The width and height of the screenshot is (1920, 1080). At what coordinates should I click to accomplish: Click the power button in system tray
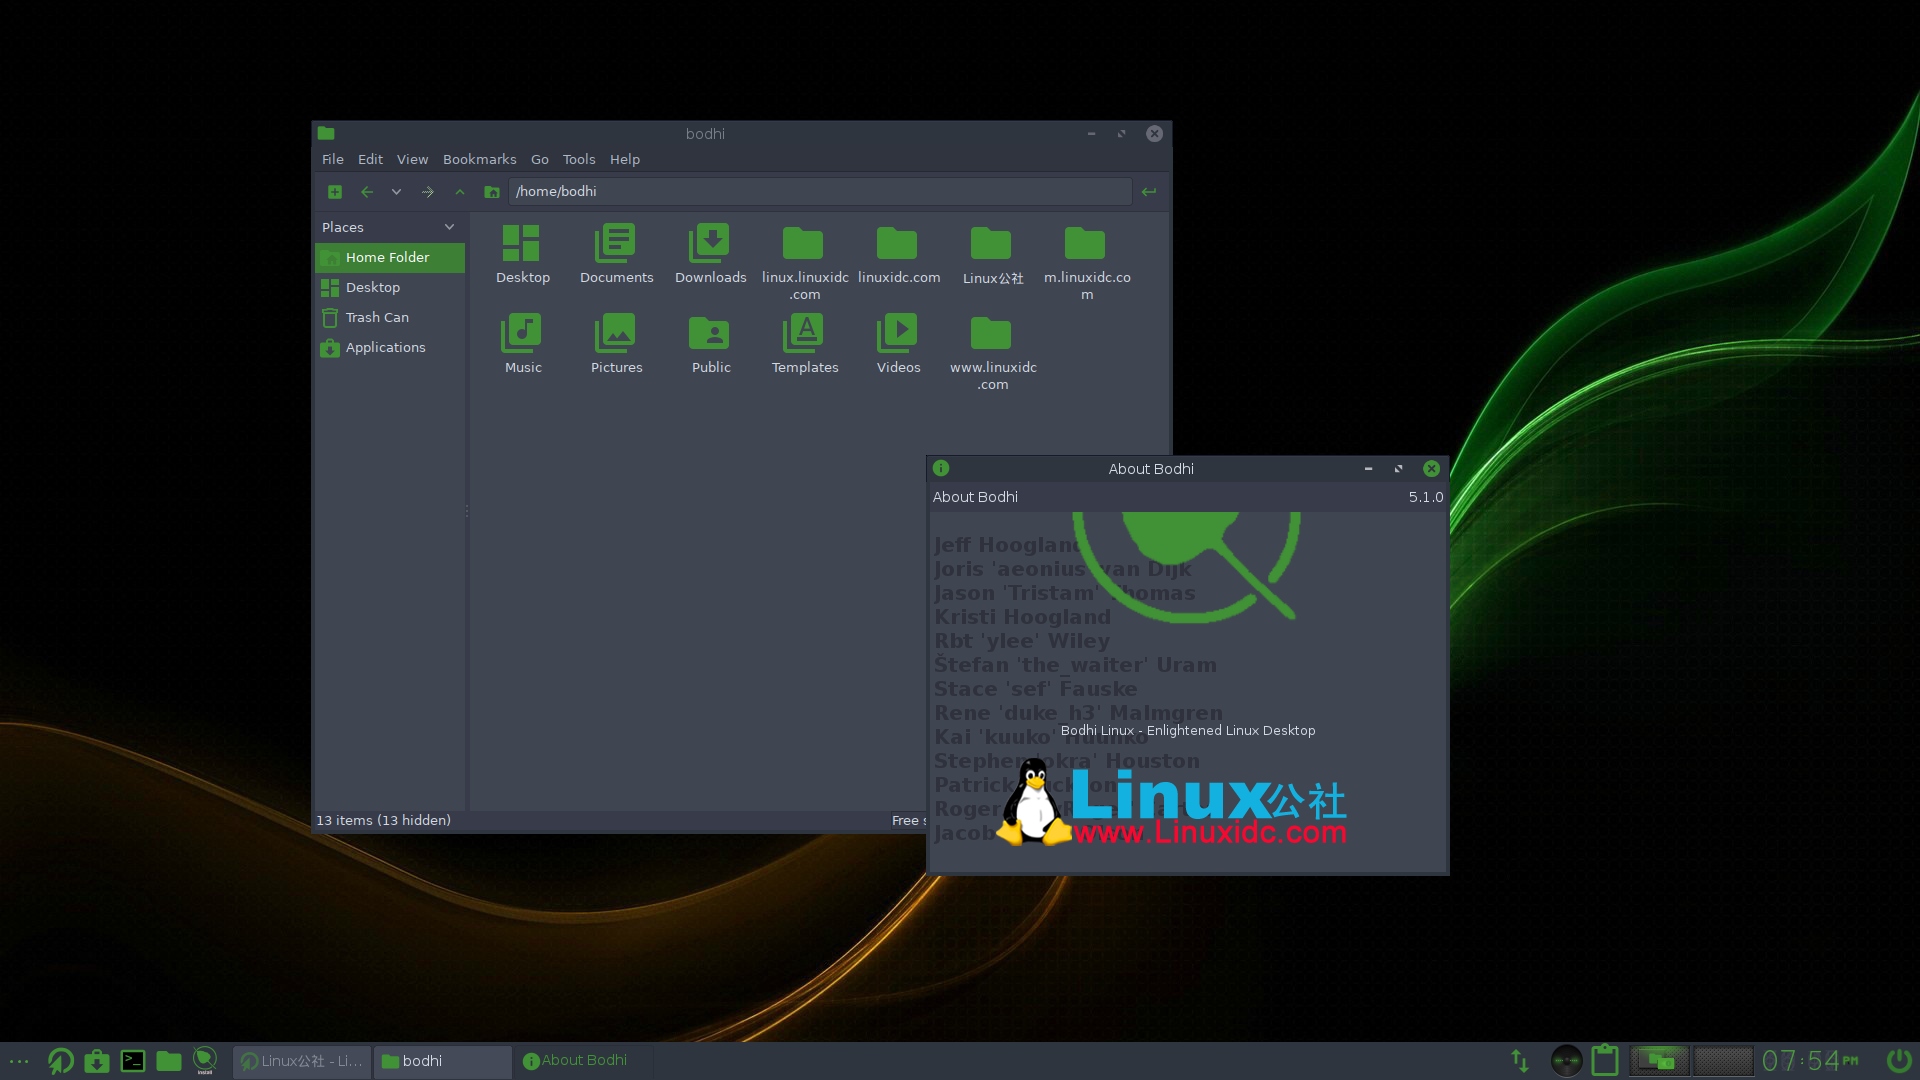[x=1899, y=1060]
